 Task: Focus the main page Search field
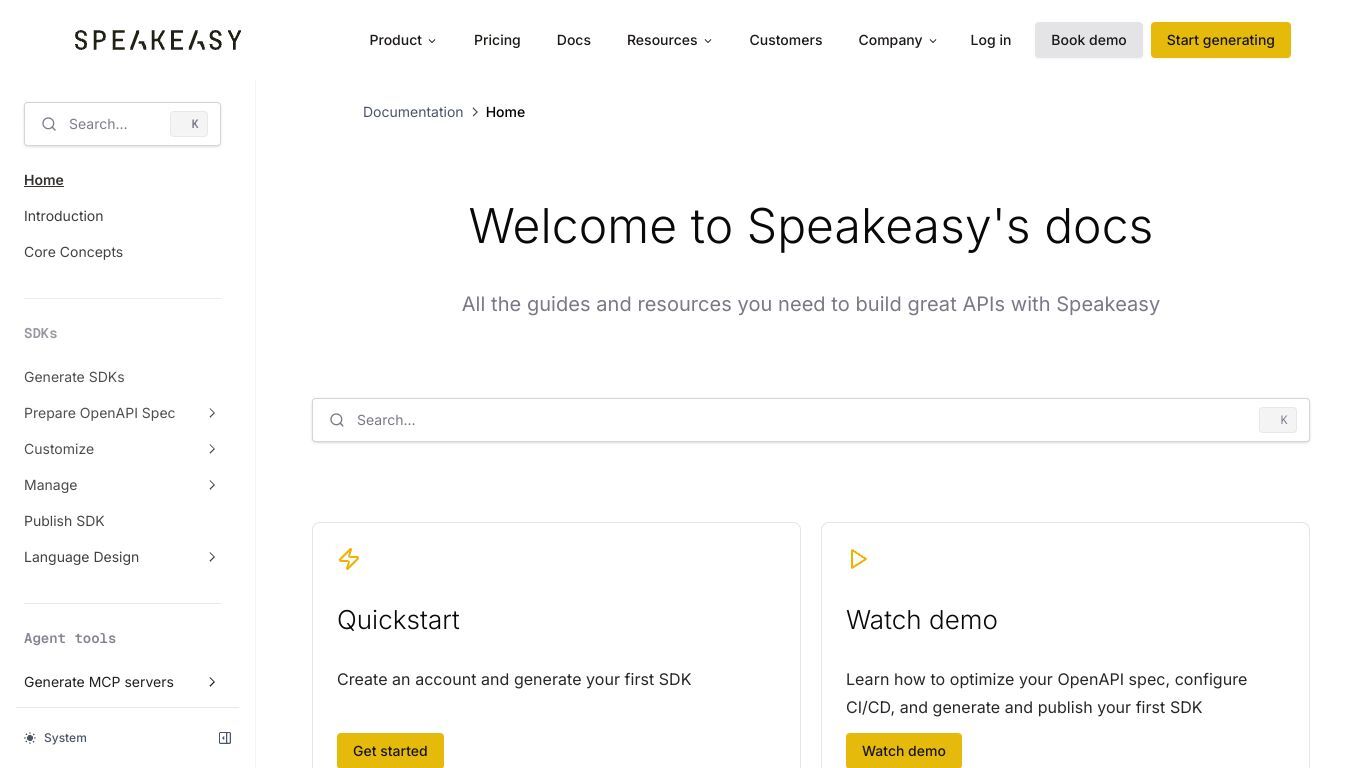click(810, 420)
